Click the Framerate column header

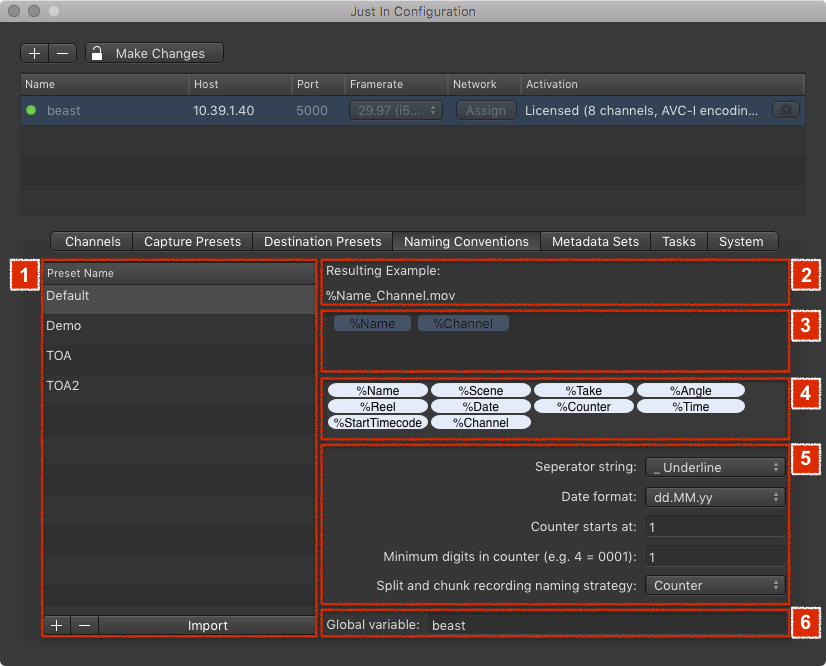tap(396, 84)
